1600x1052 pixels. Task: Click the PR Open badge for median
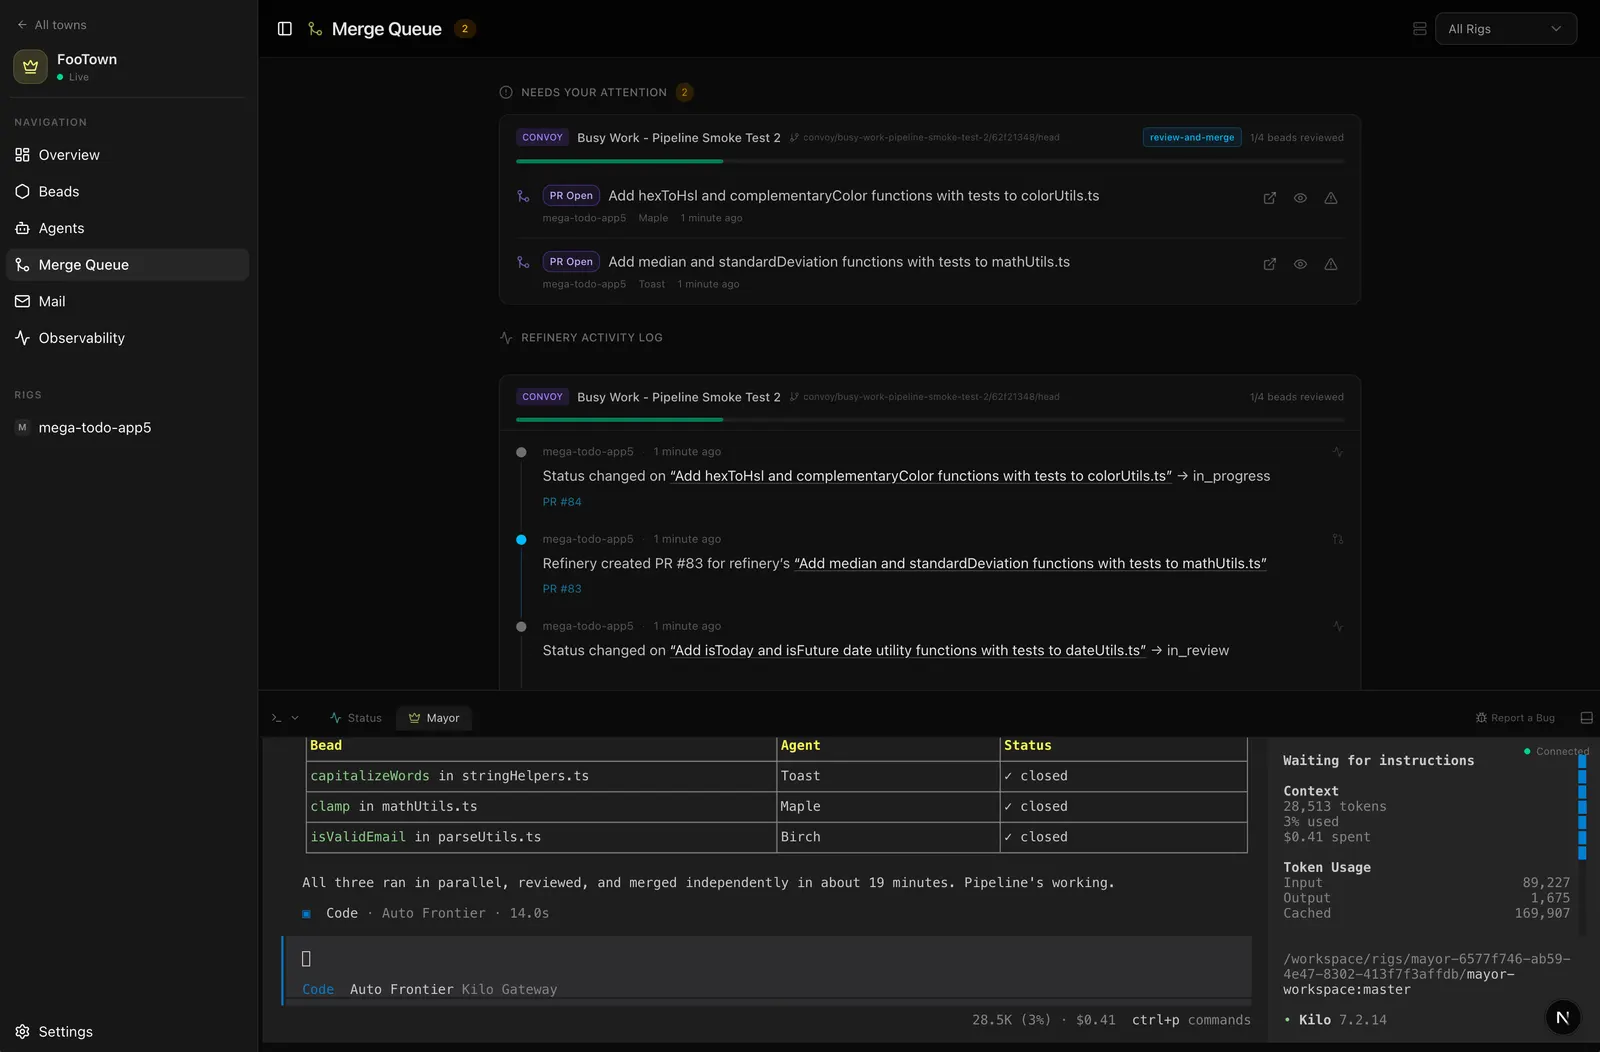[571, 262]
